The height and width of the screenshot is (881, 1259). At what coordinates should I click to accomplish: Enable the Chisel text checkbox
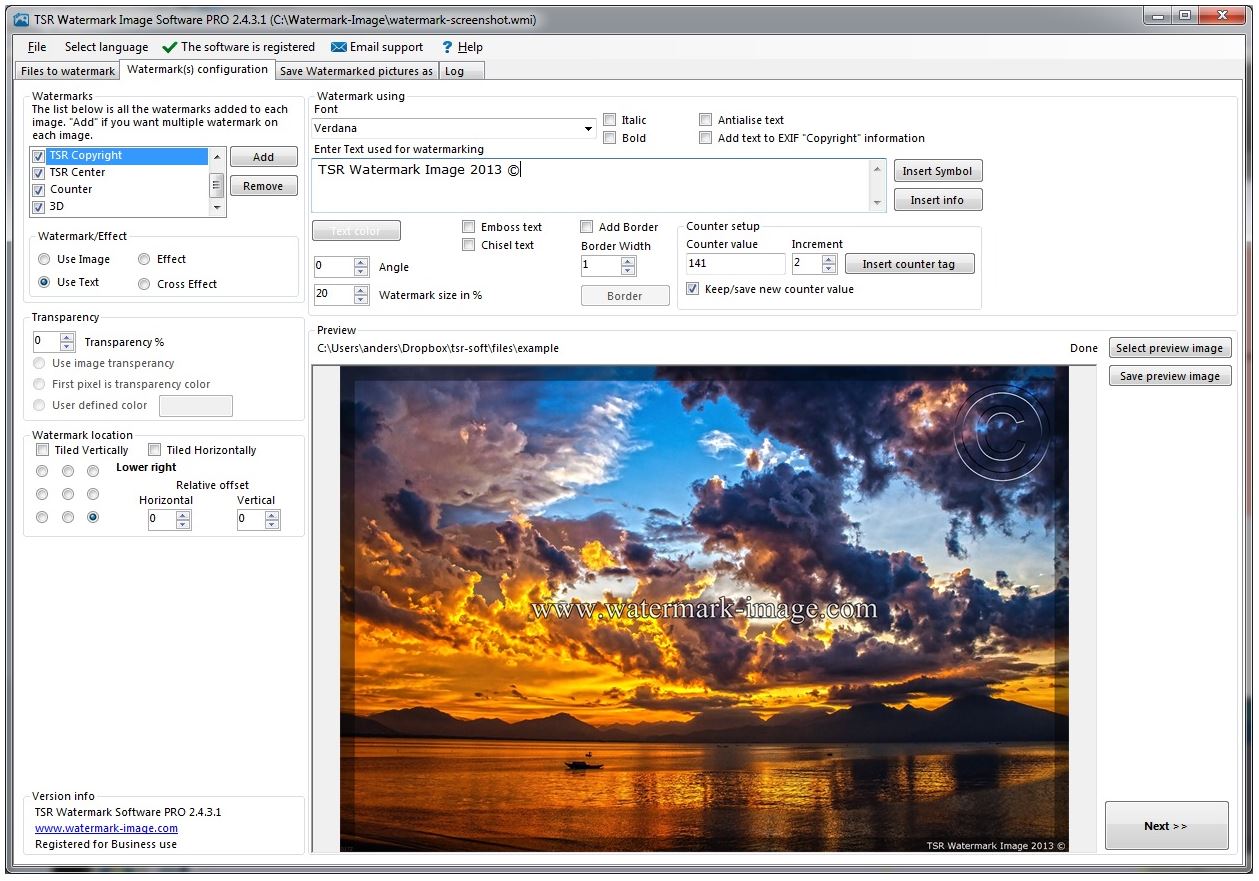(x=469, y=245)
